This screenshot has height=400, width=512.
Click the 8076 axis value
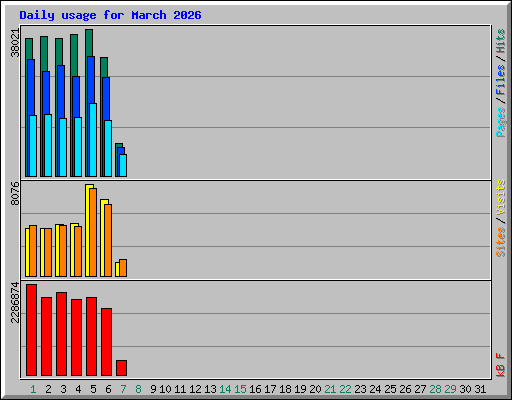[15, 193]
